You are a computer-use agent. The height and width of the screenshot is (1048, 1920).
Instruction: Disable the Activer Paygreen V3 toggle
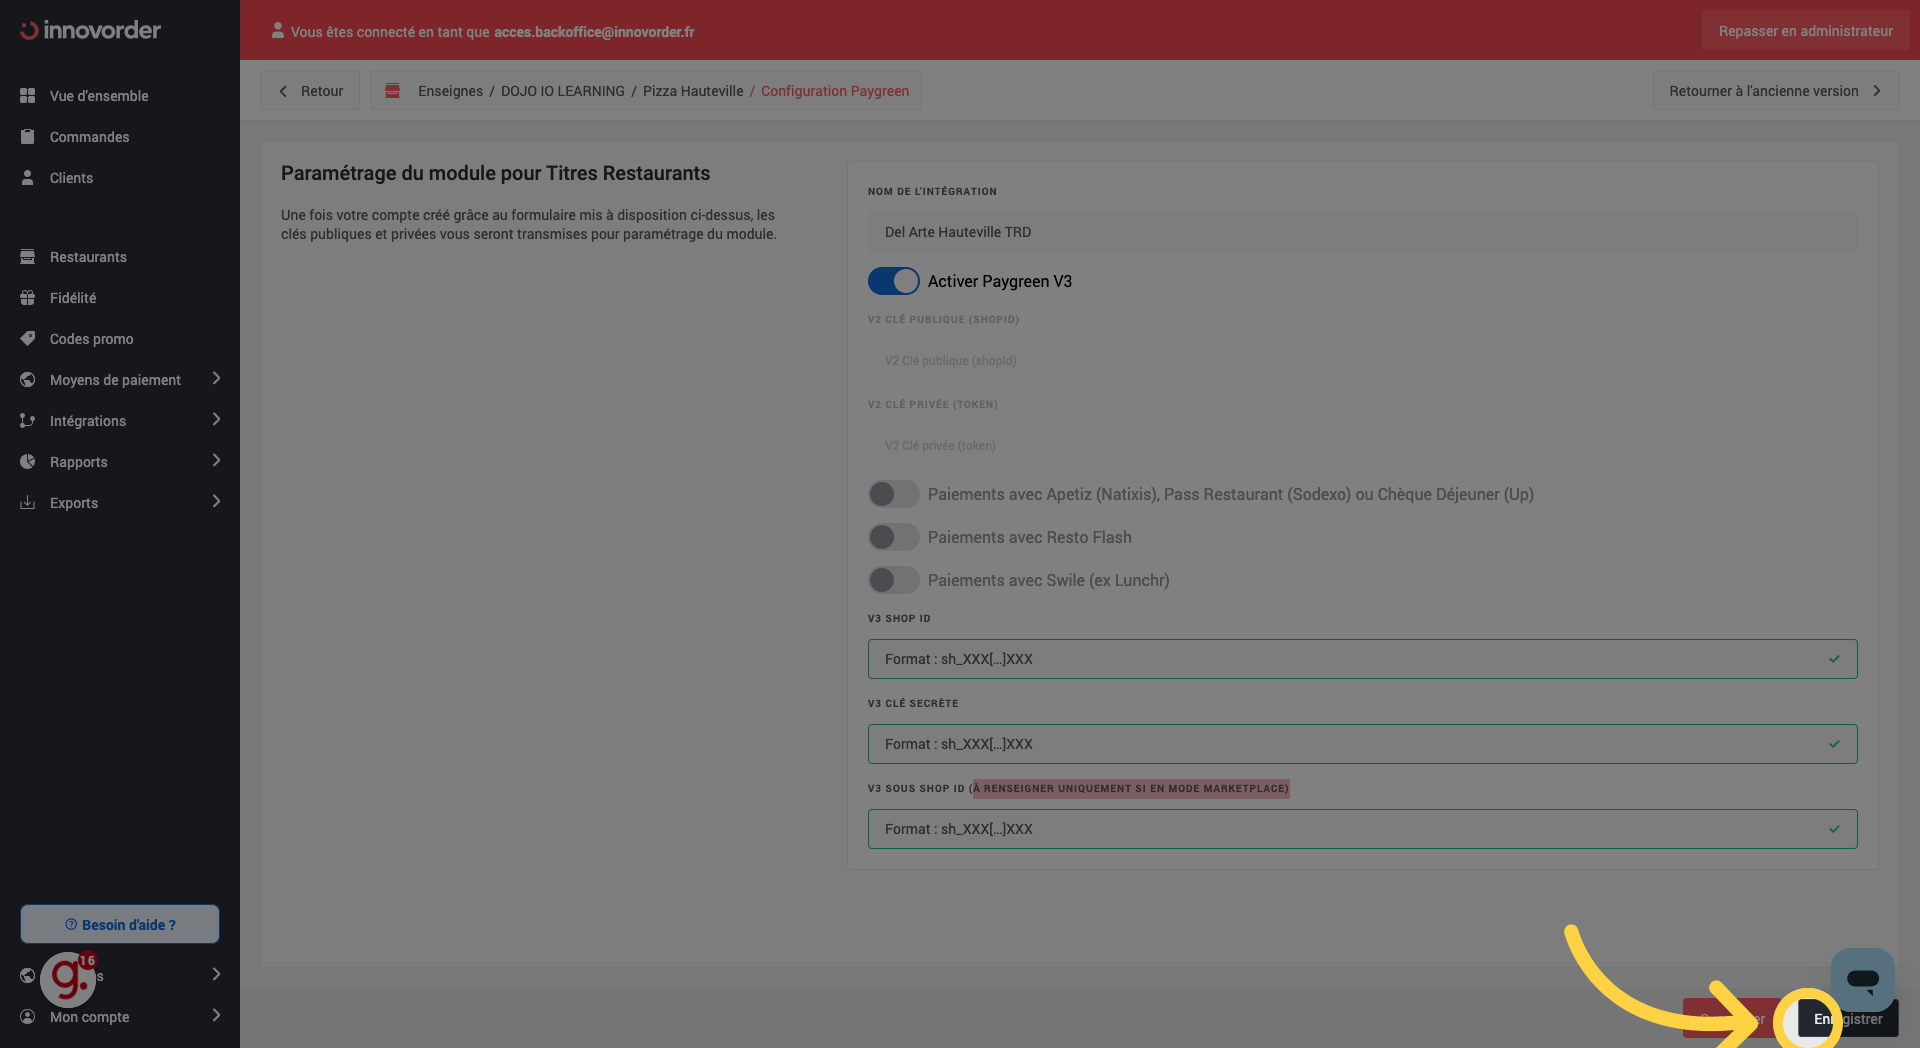(893, 281)
